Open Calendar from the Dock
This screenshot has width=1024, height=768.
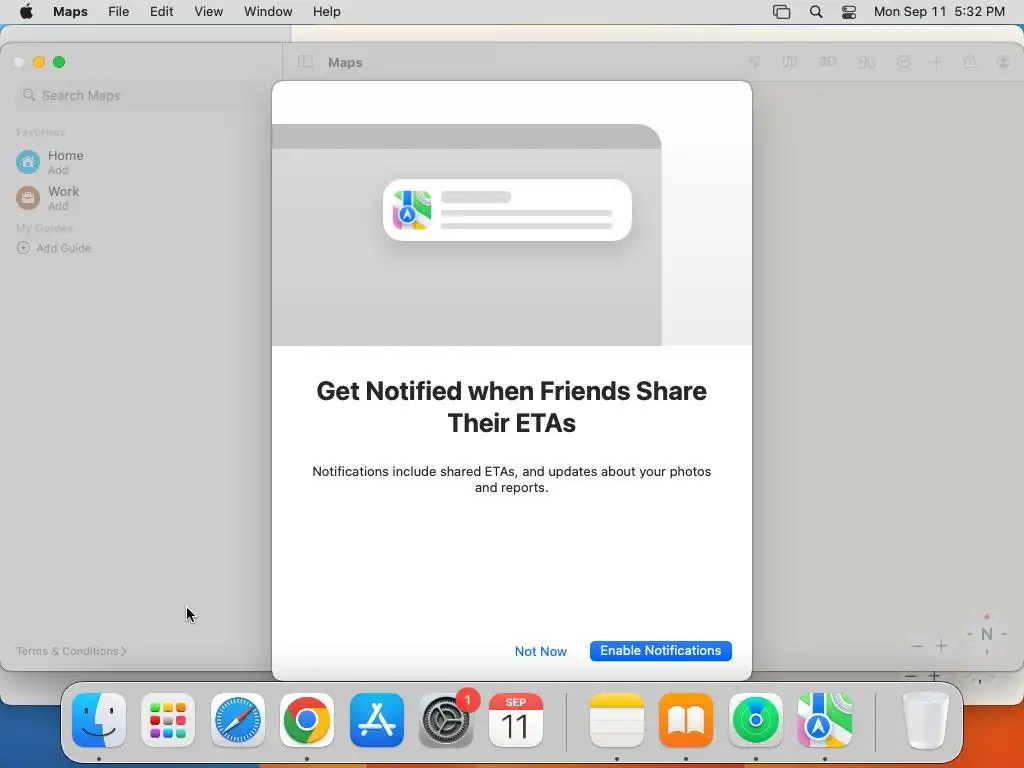click(x=516, y=720)
